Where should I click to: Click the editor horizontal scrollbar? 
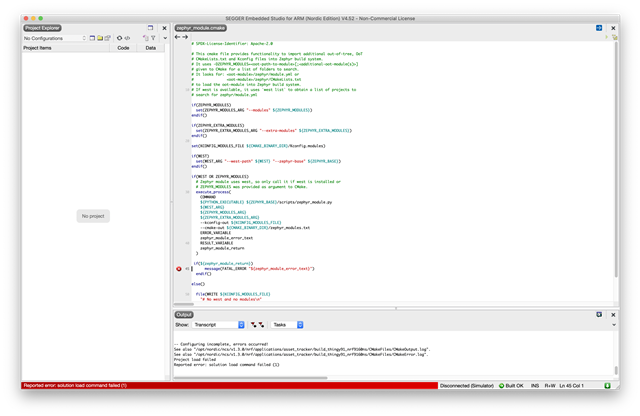click(184, 304)
